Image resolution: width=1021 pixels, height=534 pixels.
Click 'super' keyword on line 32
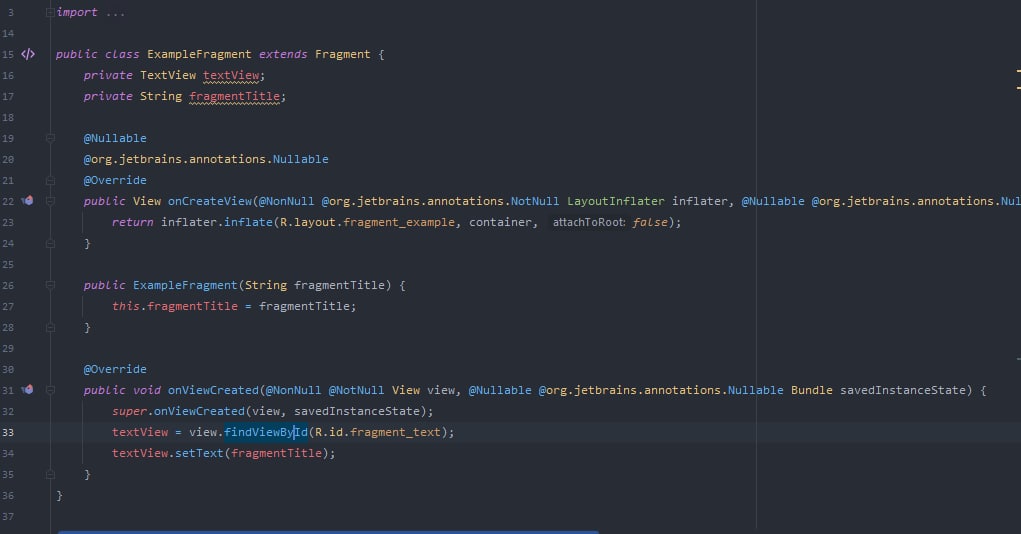coord(130,411)
